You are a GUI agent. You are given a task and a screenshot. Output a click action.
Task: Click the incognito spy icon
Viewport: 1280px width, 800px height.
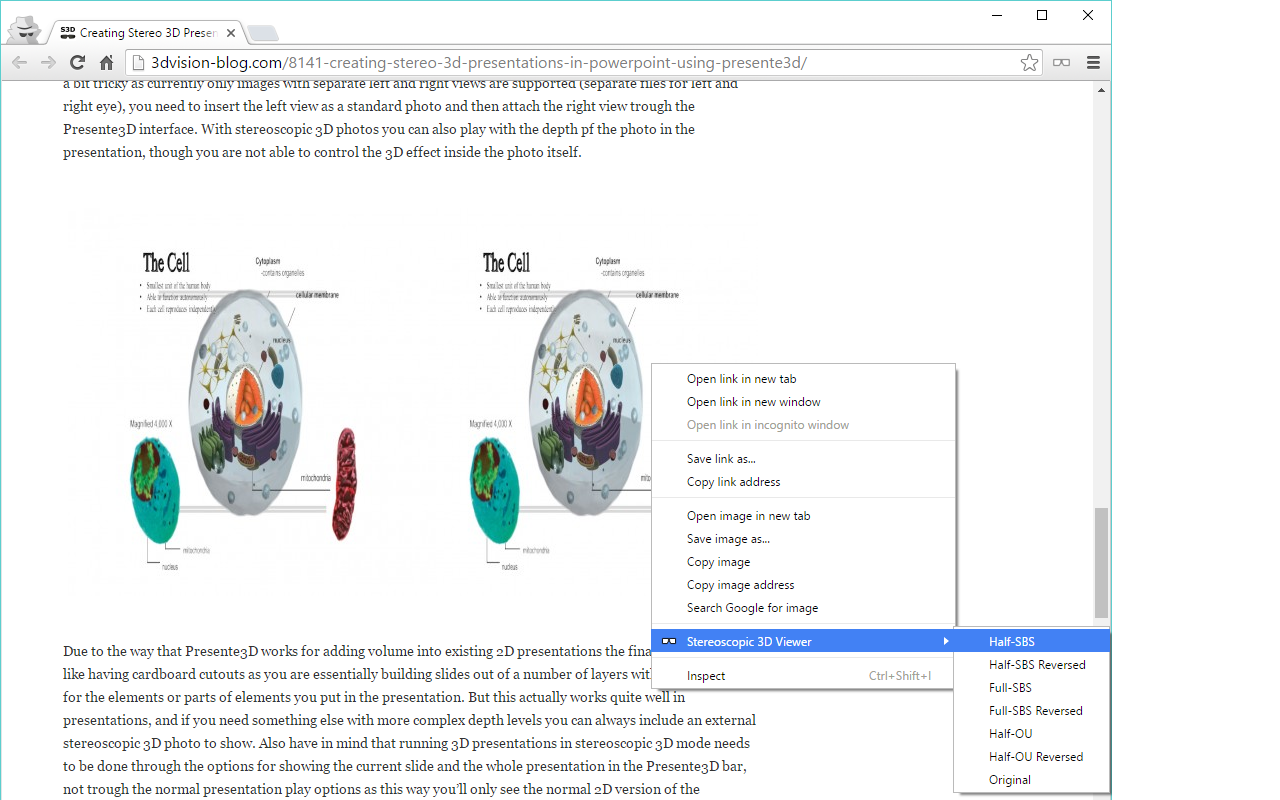pyautogui.click(x=24, y=28)
